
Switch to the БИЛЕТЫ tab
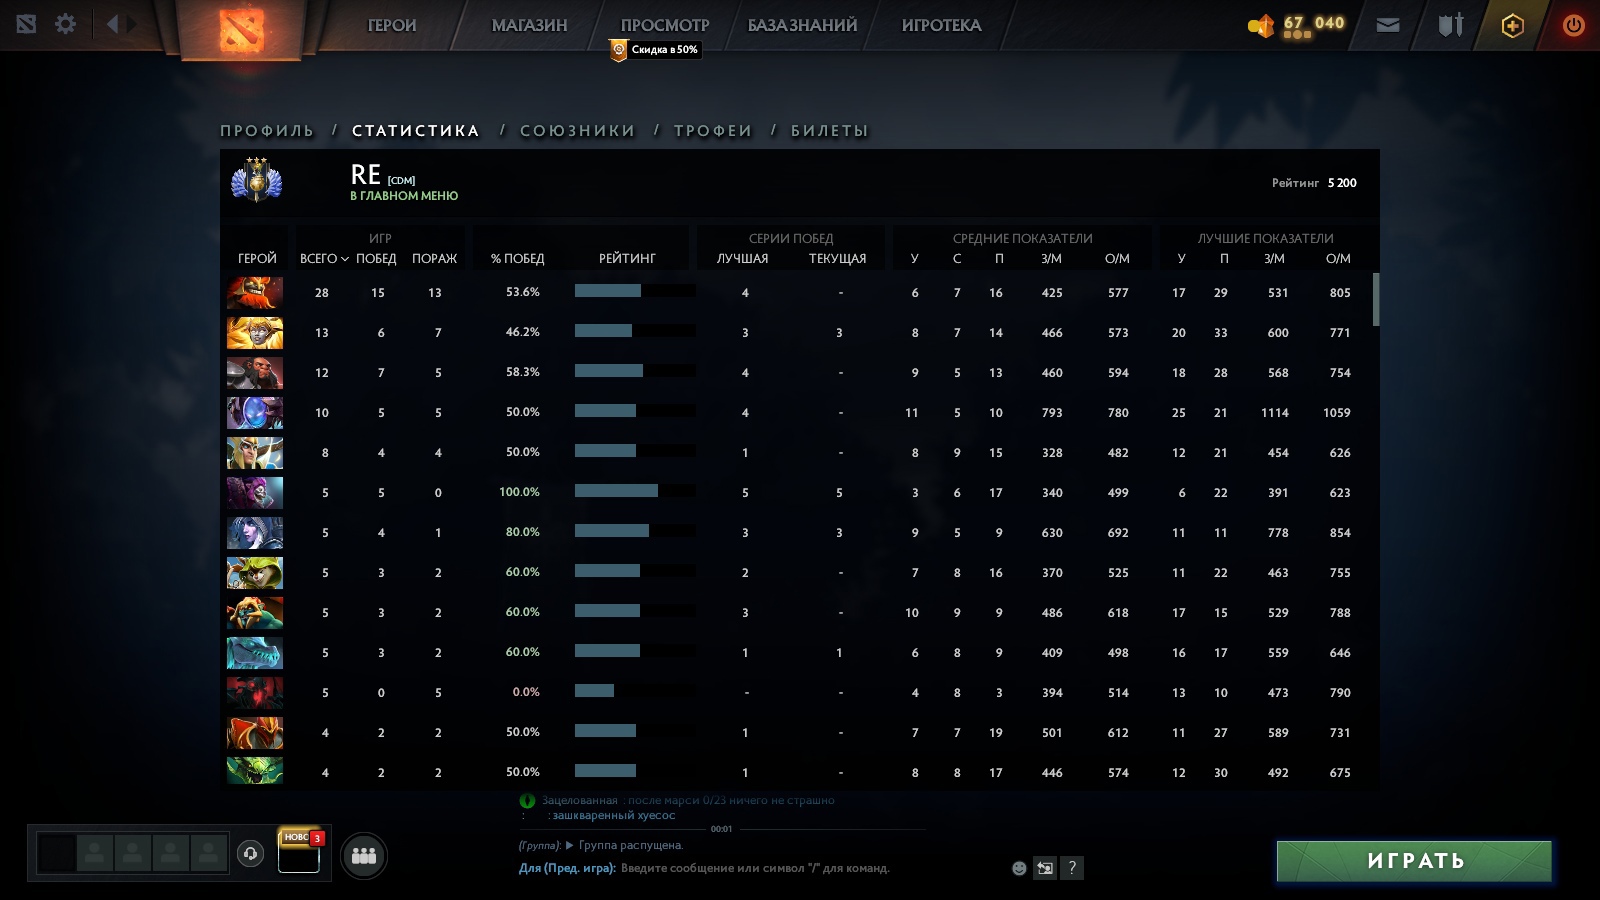pyautogui.click(x=830, y=131)
